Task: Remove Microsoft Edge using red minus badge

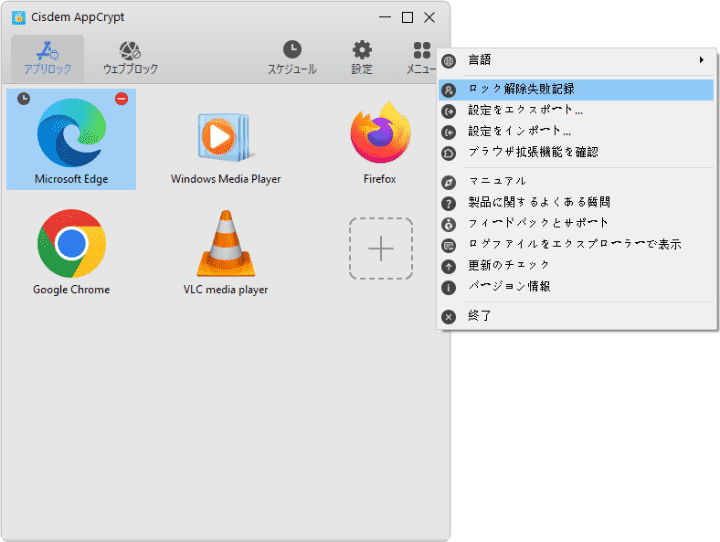Action: [121, 99]
